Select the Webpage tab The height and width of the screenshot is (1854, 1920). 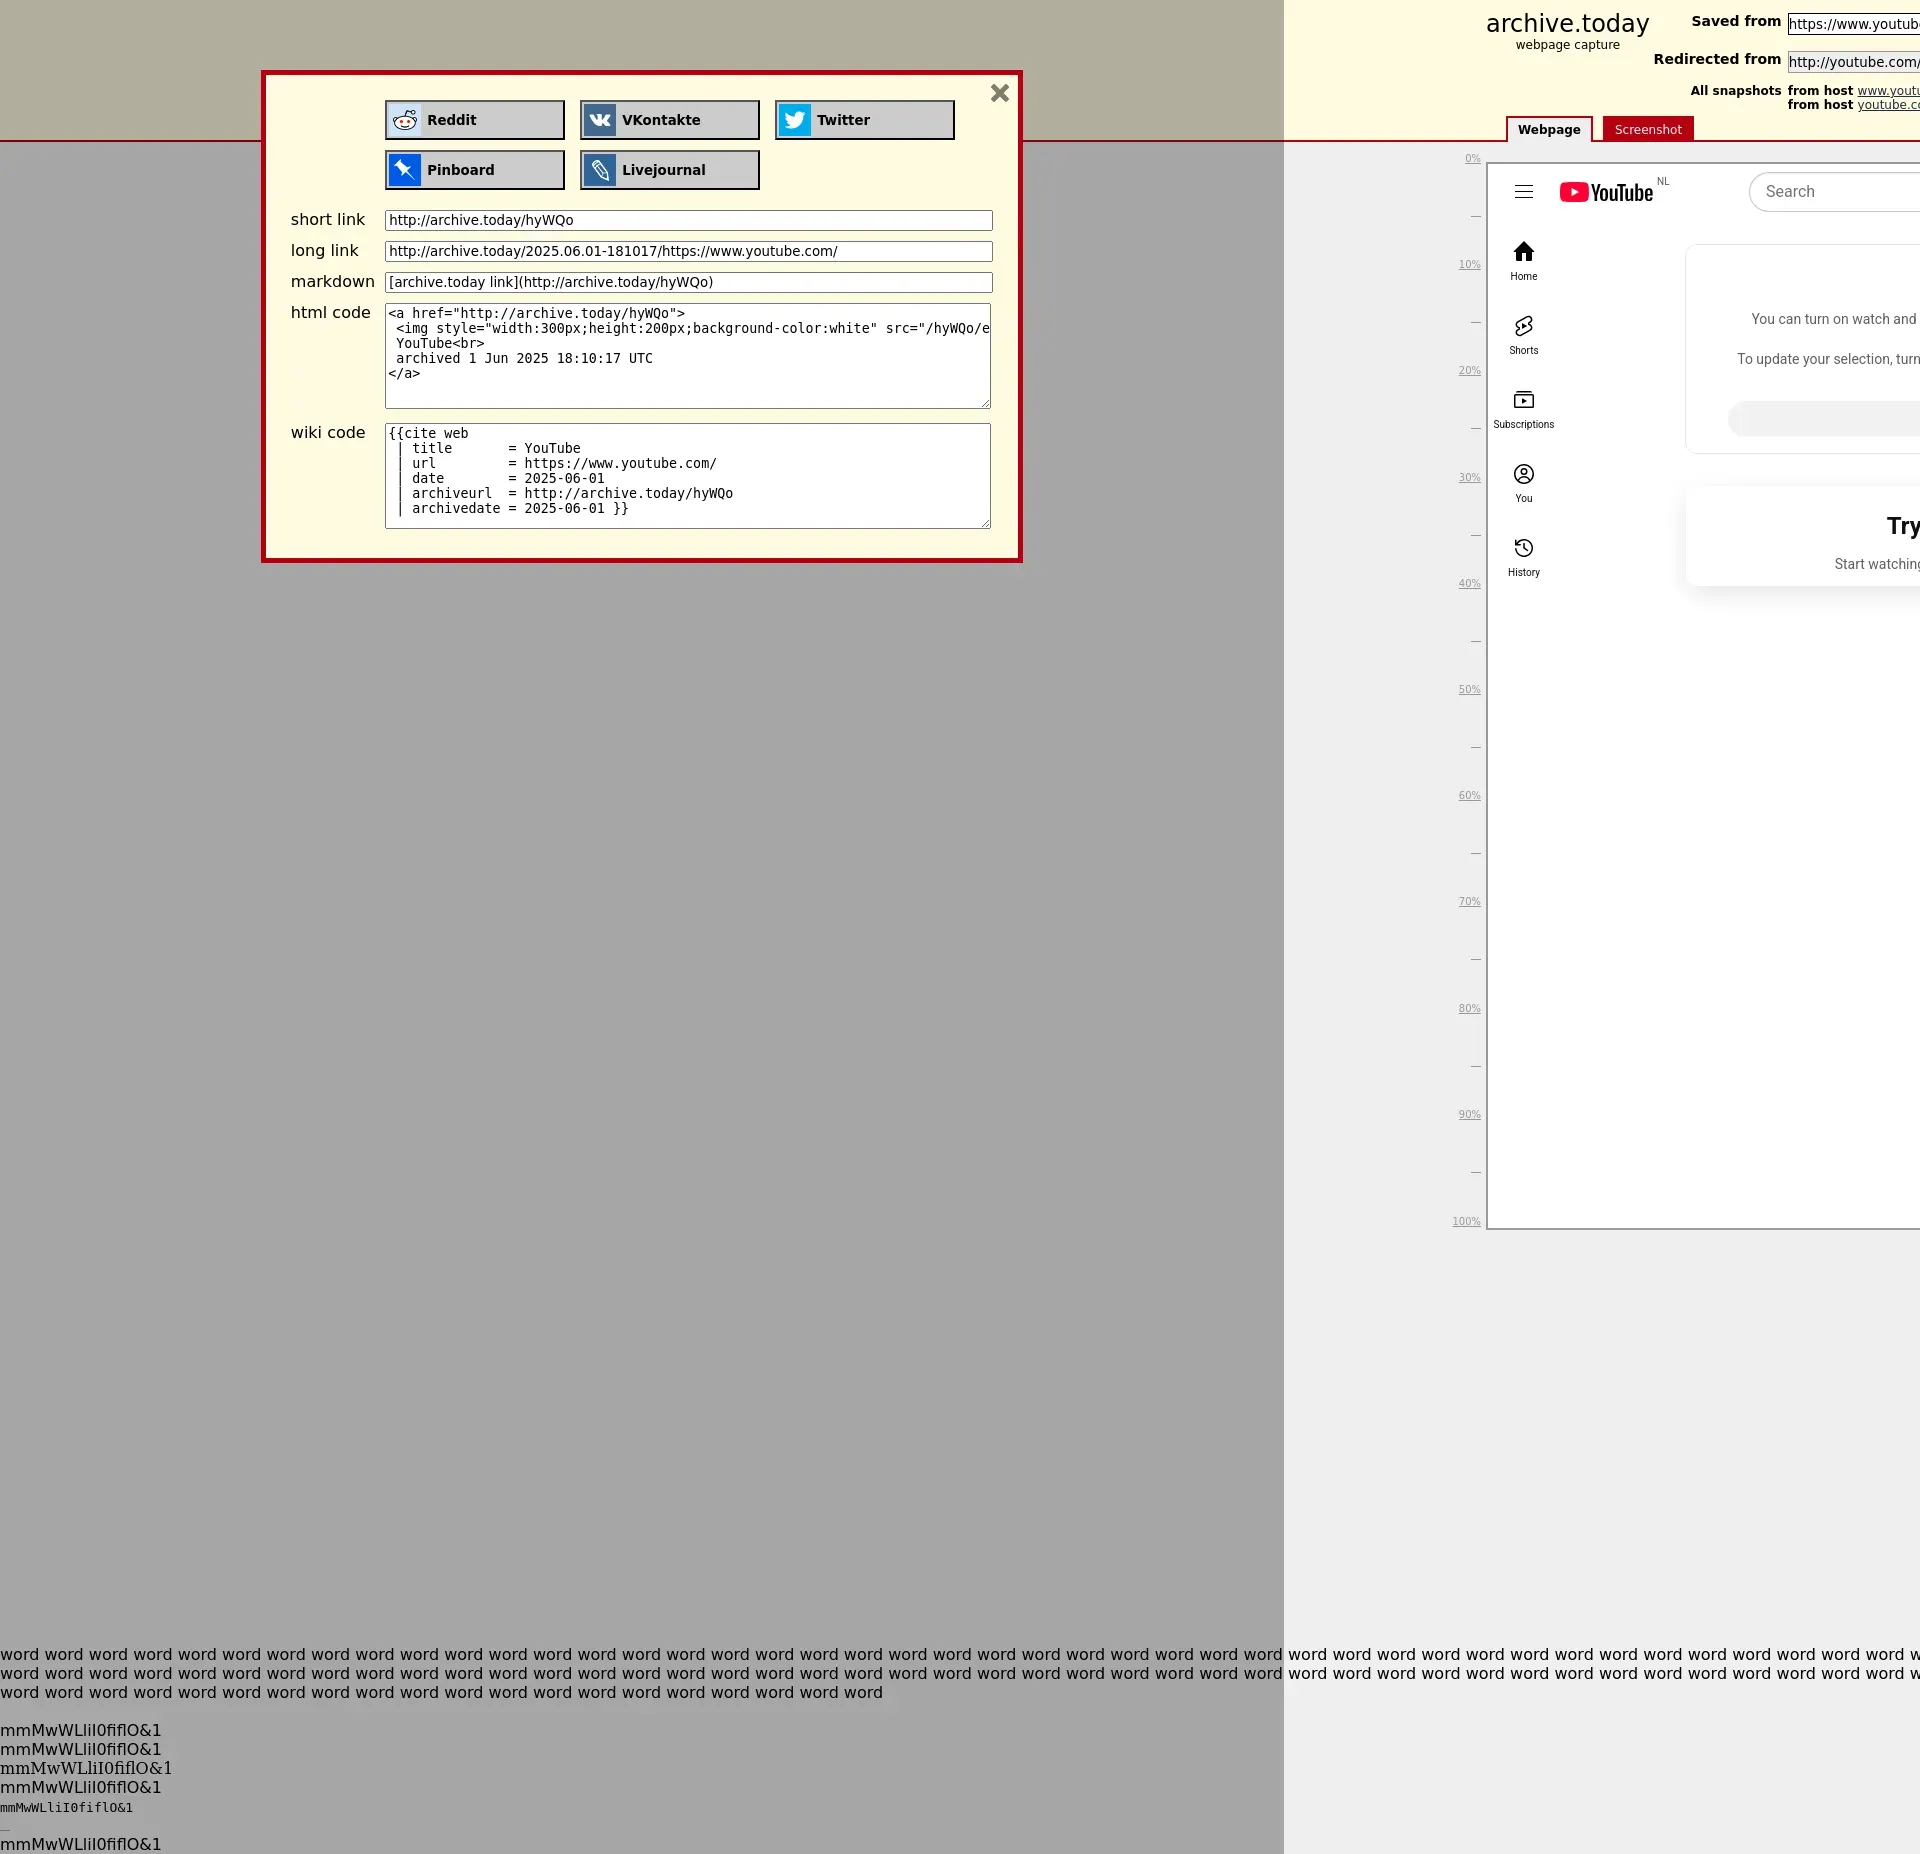1548,130
